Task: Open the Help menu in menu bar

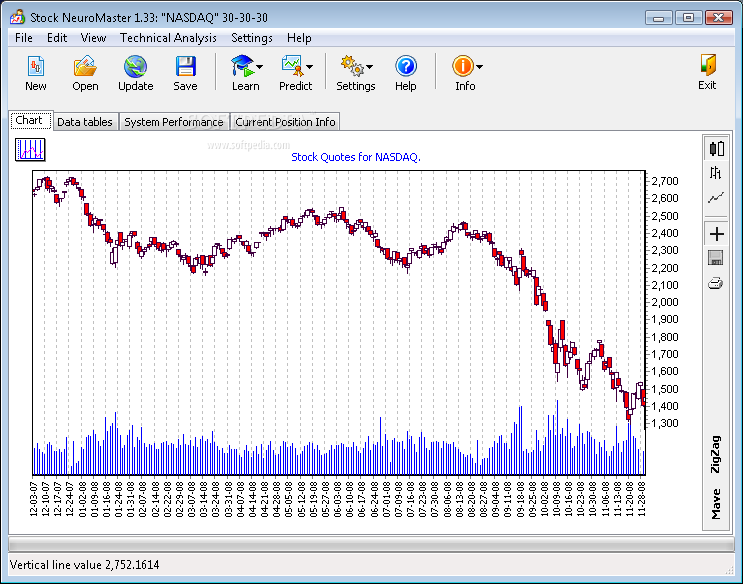Action: pos(299,38)
